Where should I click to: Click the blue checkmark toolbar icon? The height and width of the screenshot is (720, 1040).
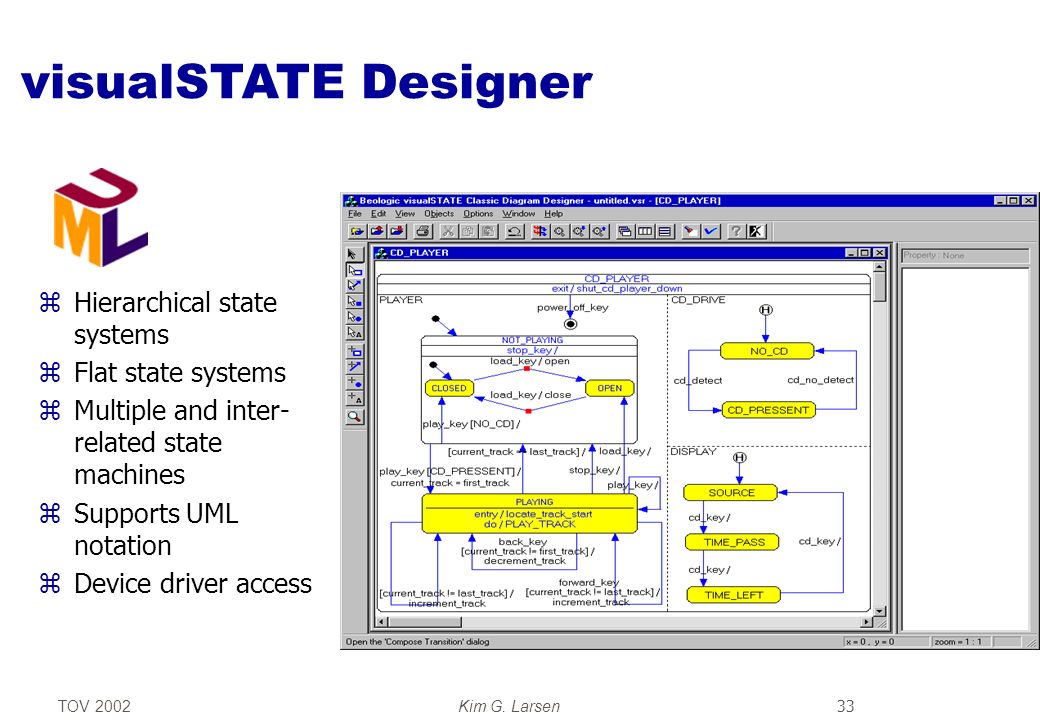coord(710,231)
